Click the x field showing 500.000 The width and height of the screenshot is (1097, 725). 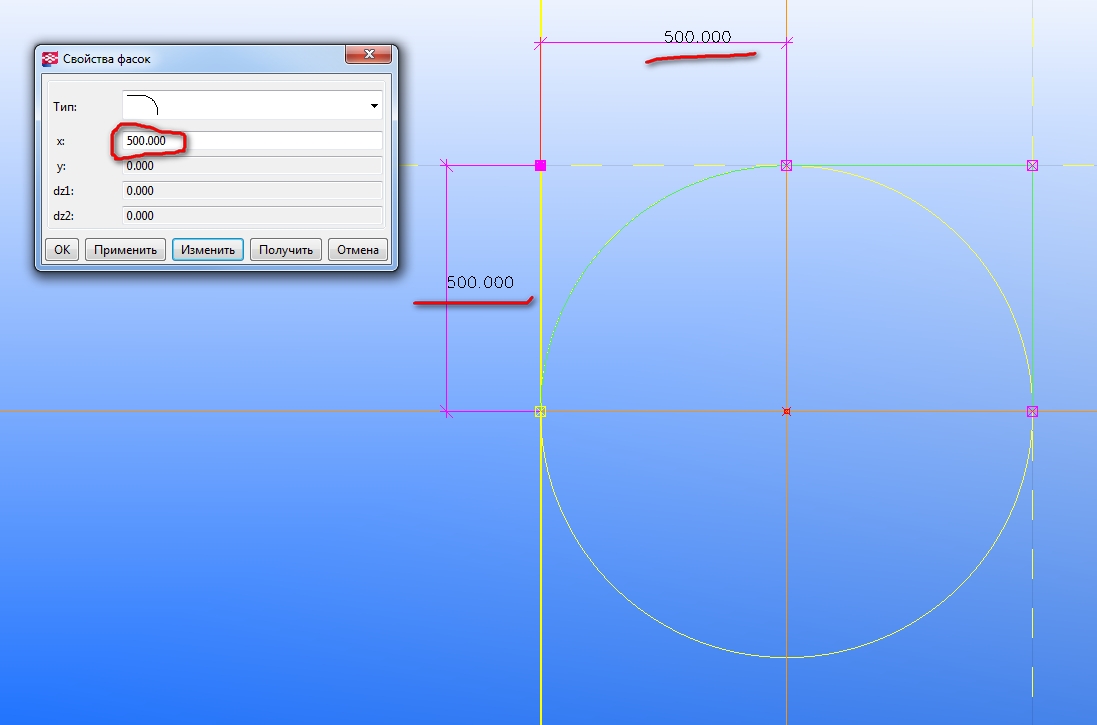click(252, 141)
